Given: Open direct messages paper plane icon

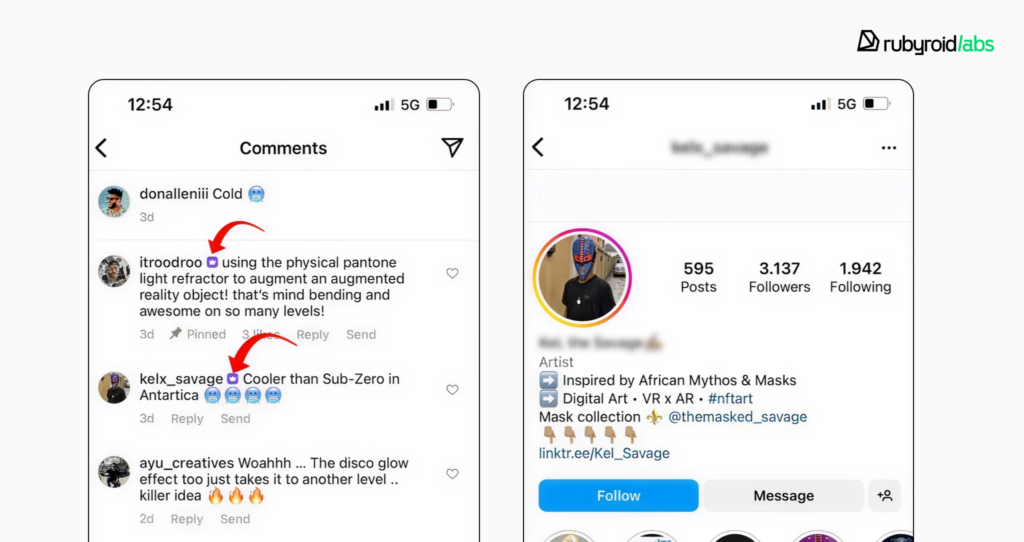Looking at the screenshot, I should 452,147.
